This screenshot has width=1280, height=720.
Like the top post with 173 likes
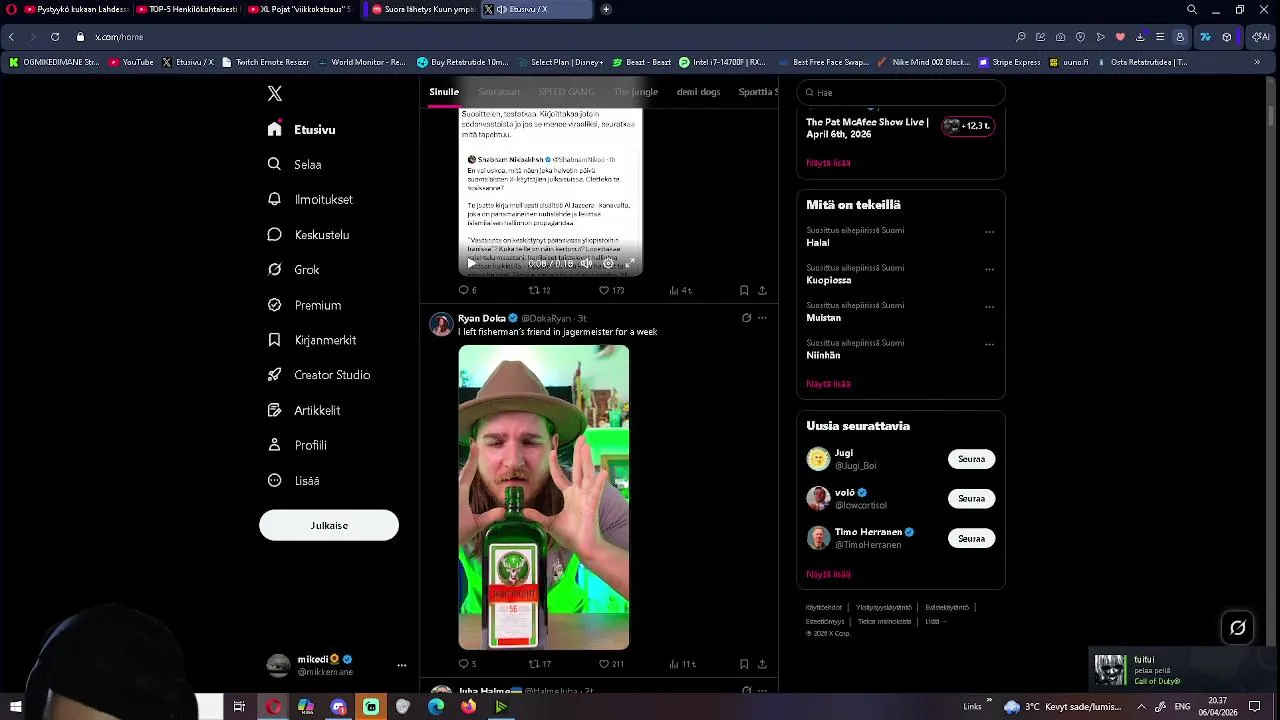click(611, 290)
